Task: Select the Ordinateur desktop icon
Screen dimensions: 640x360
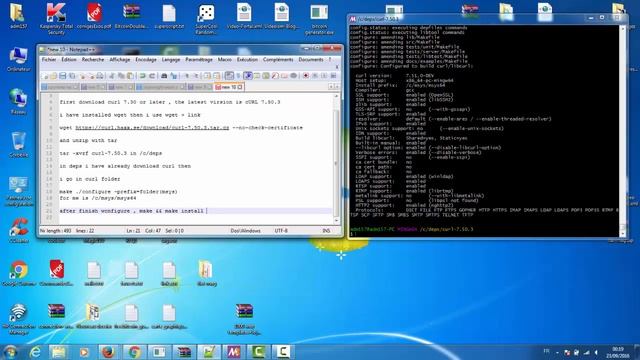Action: click(18, 60)
